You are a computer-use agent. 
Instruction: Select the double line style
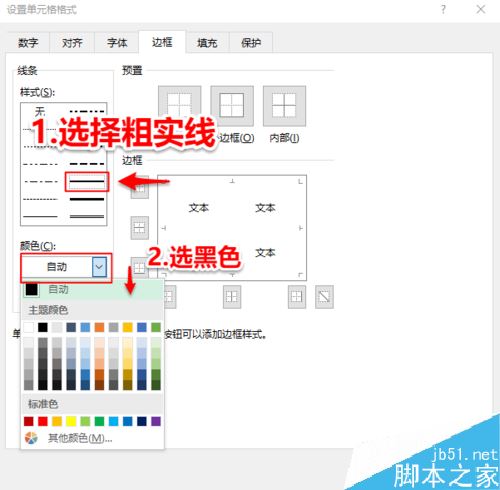(87, 216)
